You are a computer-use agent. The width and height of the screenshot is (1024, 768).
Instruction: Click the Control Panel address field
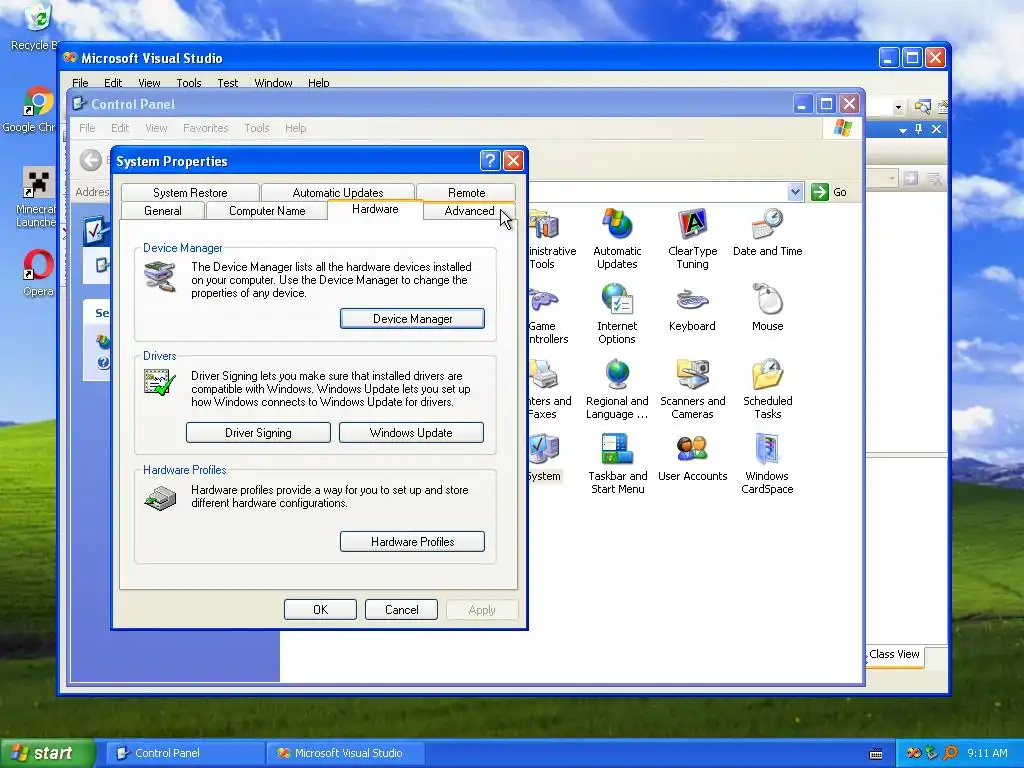(656, 192)
